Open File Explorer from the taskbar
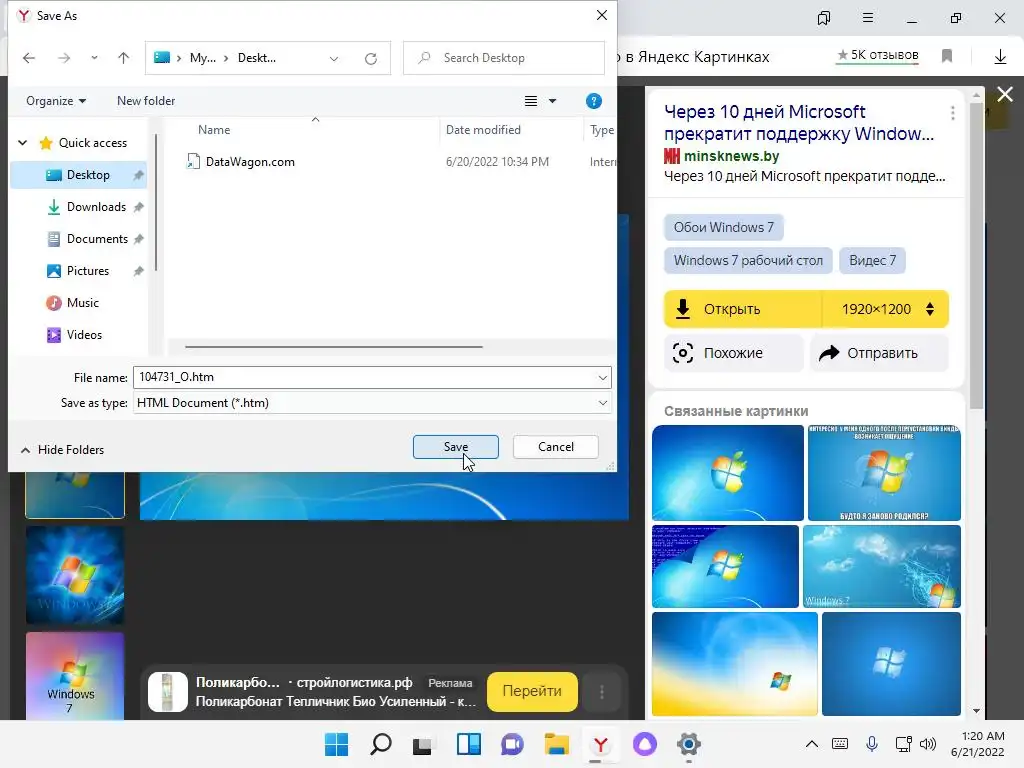 pos(556,744)
